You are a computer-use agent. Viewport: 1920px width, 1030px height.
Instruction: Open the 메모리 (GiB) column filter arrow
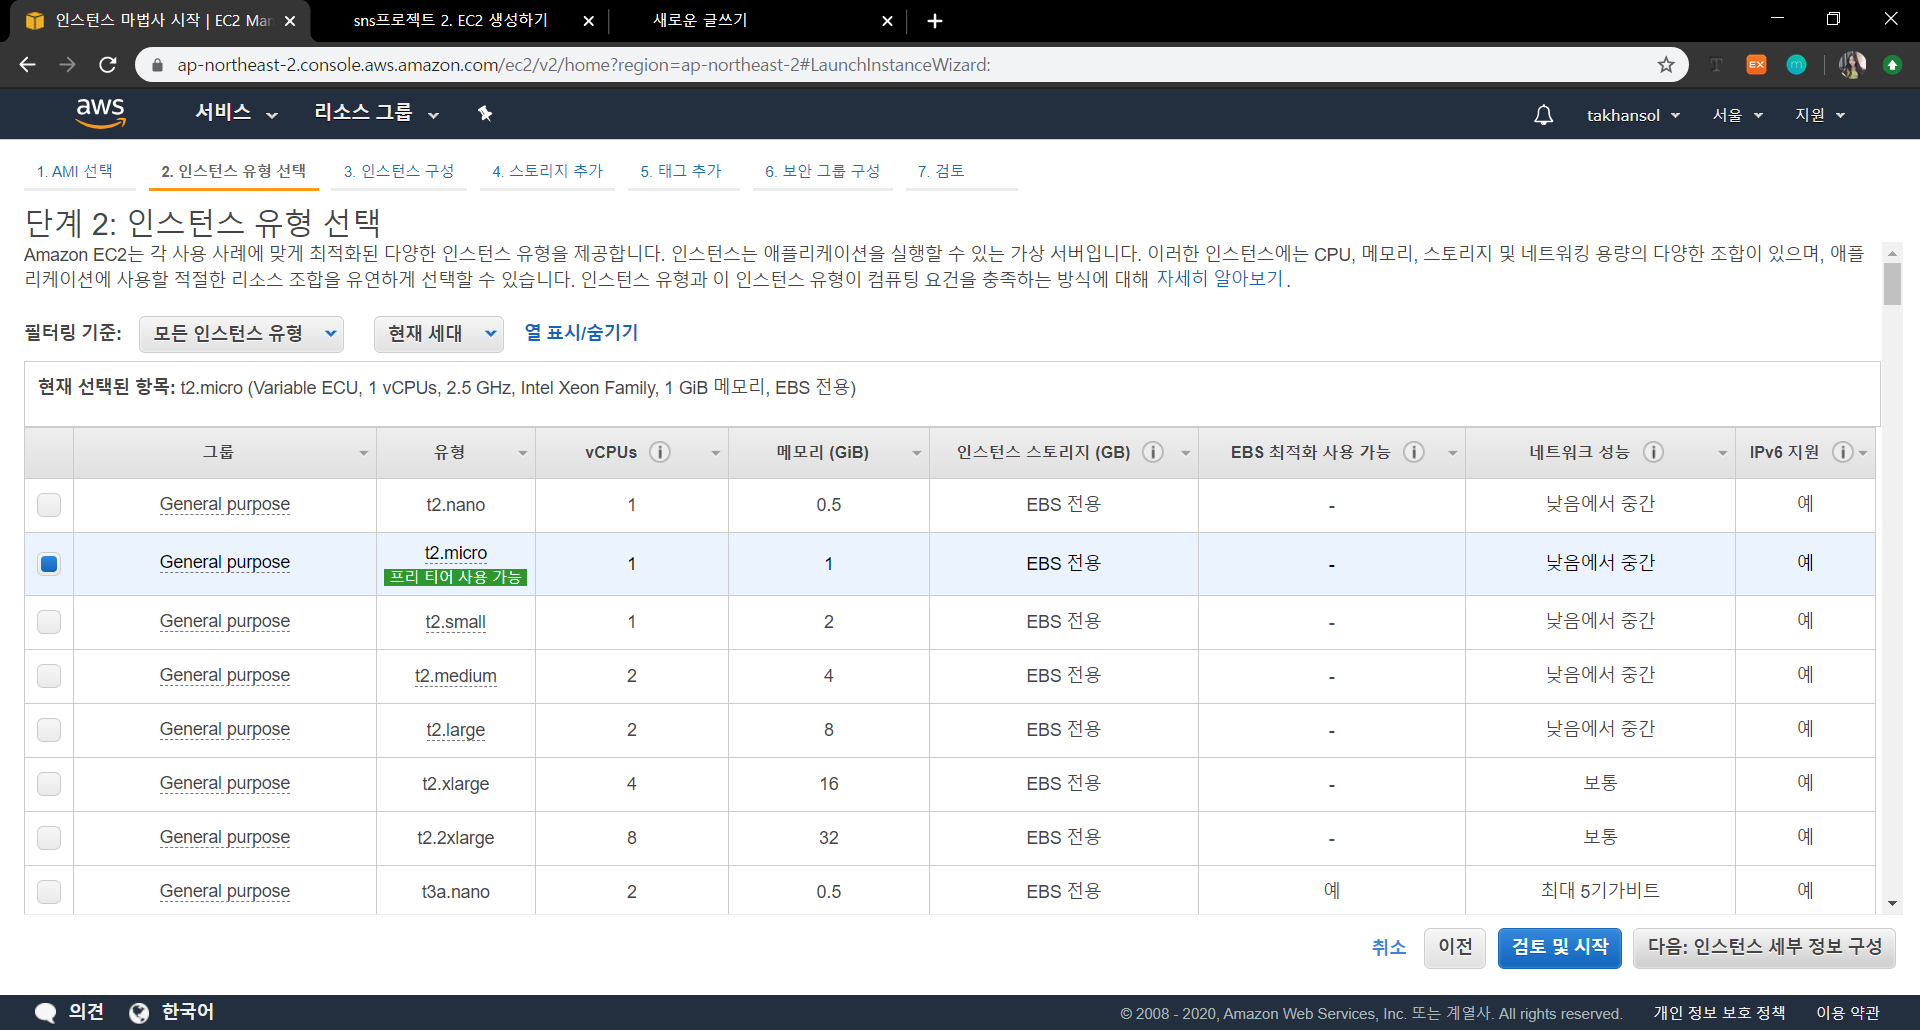click(x=916, y=453)
